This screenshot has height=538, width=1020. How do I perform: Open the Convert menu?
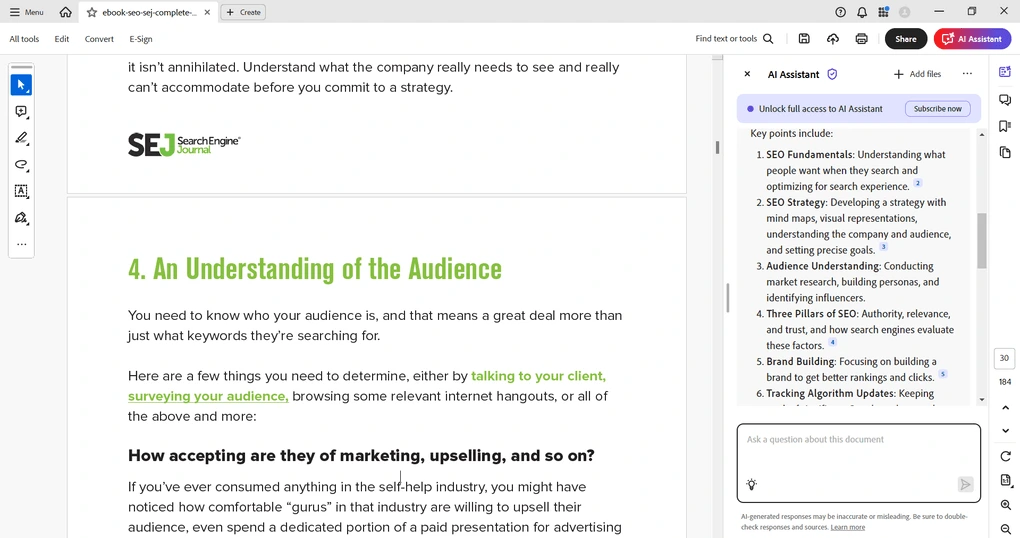click(x=99, y=39)
